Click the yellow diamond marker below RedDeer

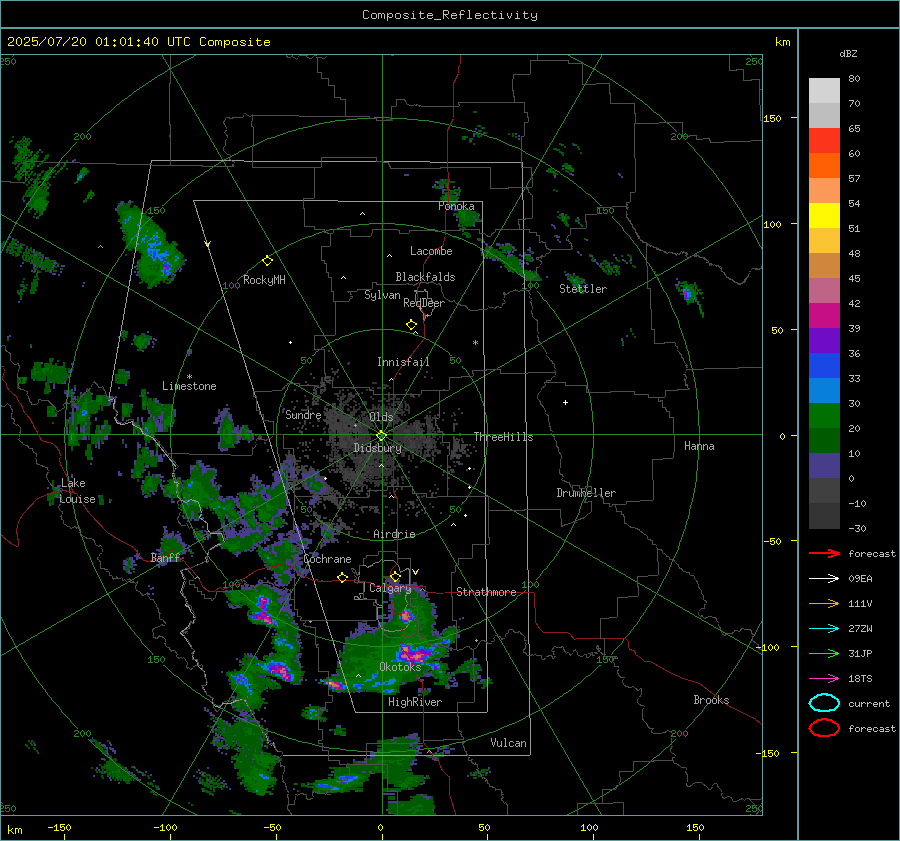(x=411, y=325)
